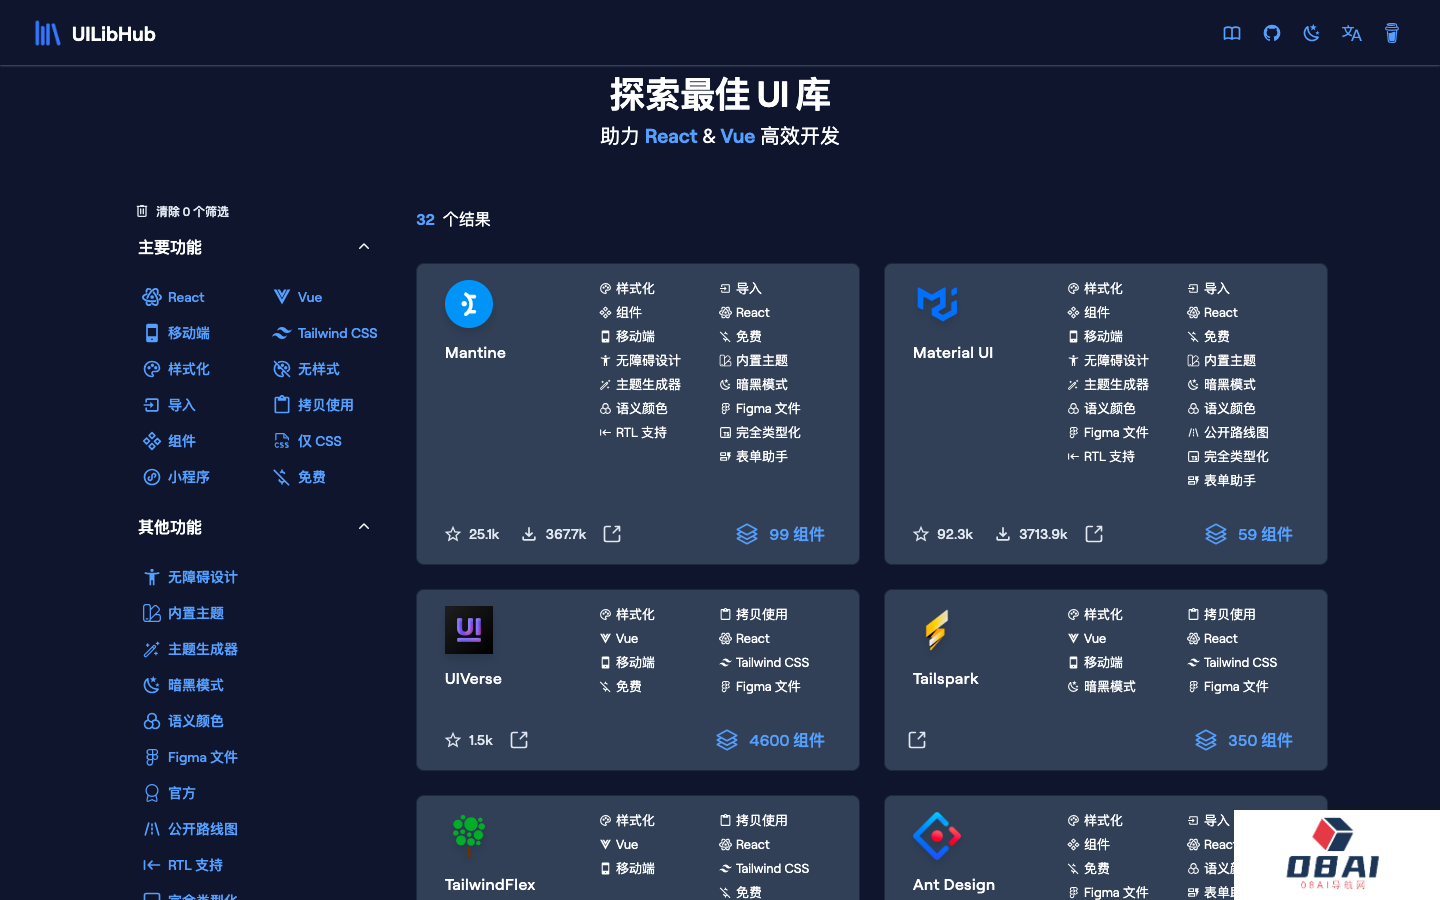The image size is (1440, 900).
Task: Click the UILibHub logo
Action: point(95,33)
